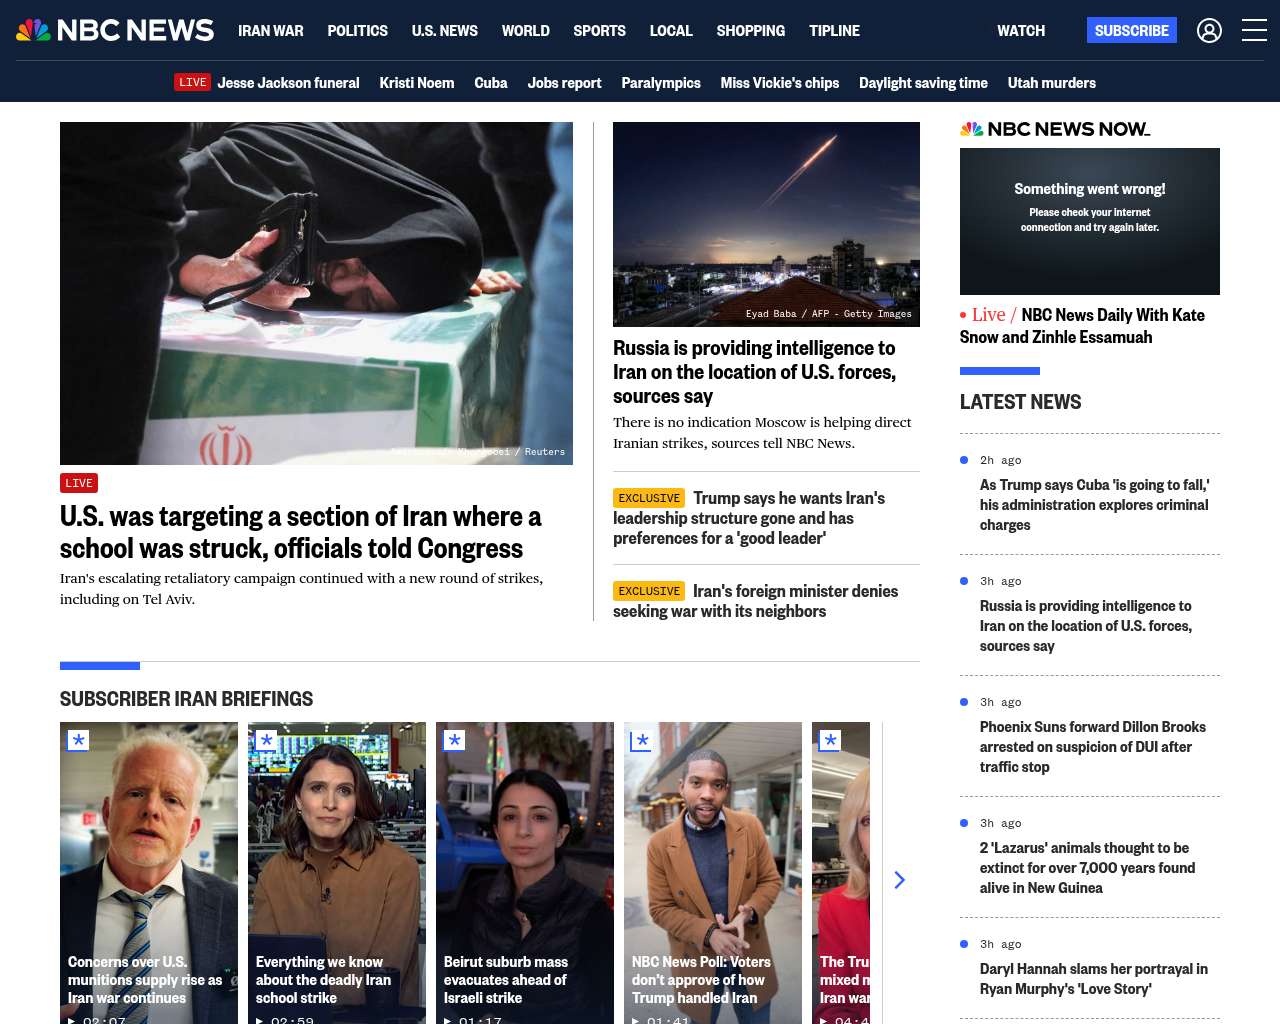Viewport: 1280px width, 1024px height.
Task: Open the Tipline page
Action: click(x=835, y=31)
